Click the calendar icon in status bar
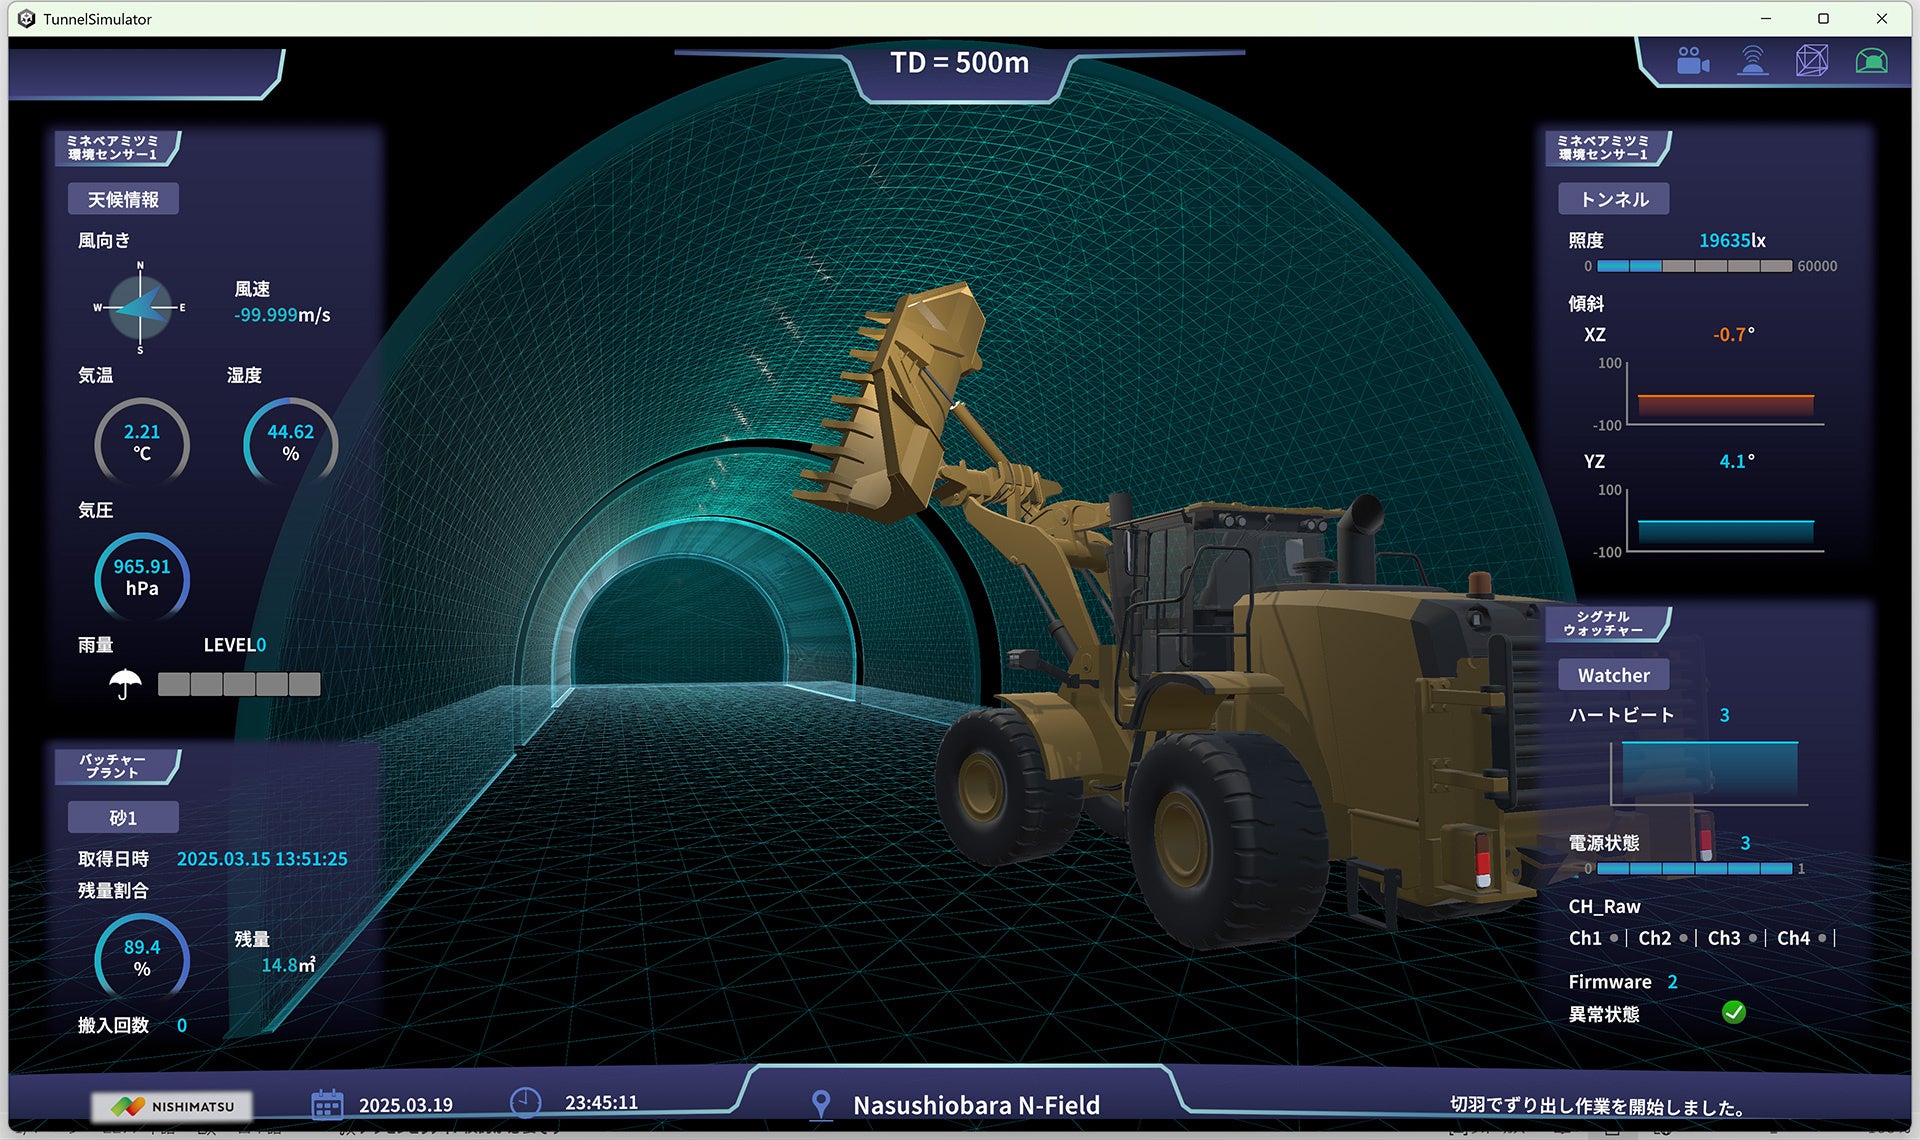 (x=327, y=1104)
